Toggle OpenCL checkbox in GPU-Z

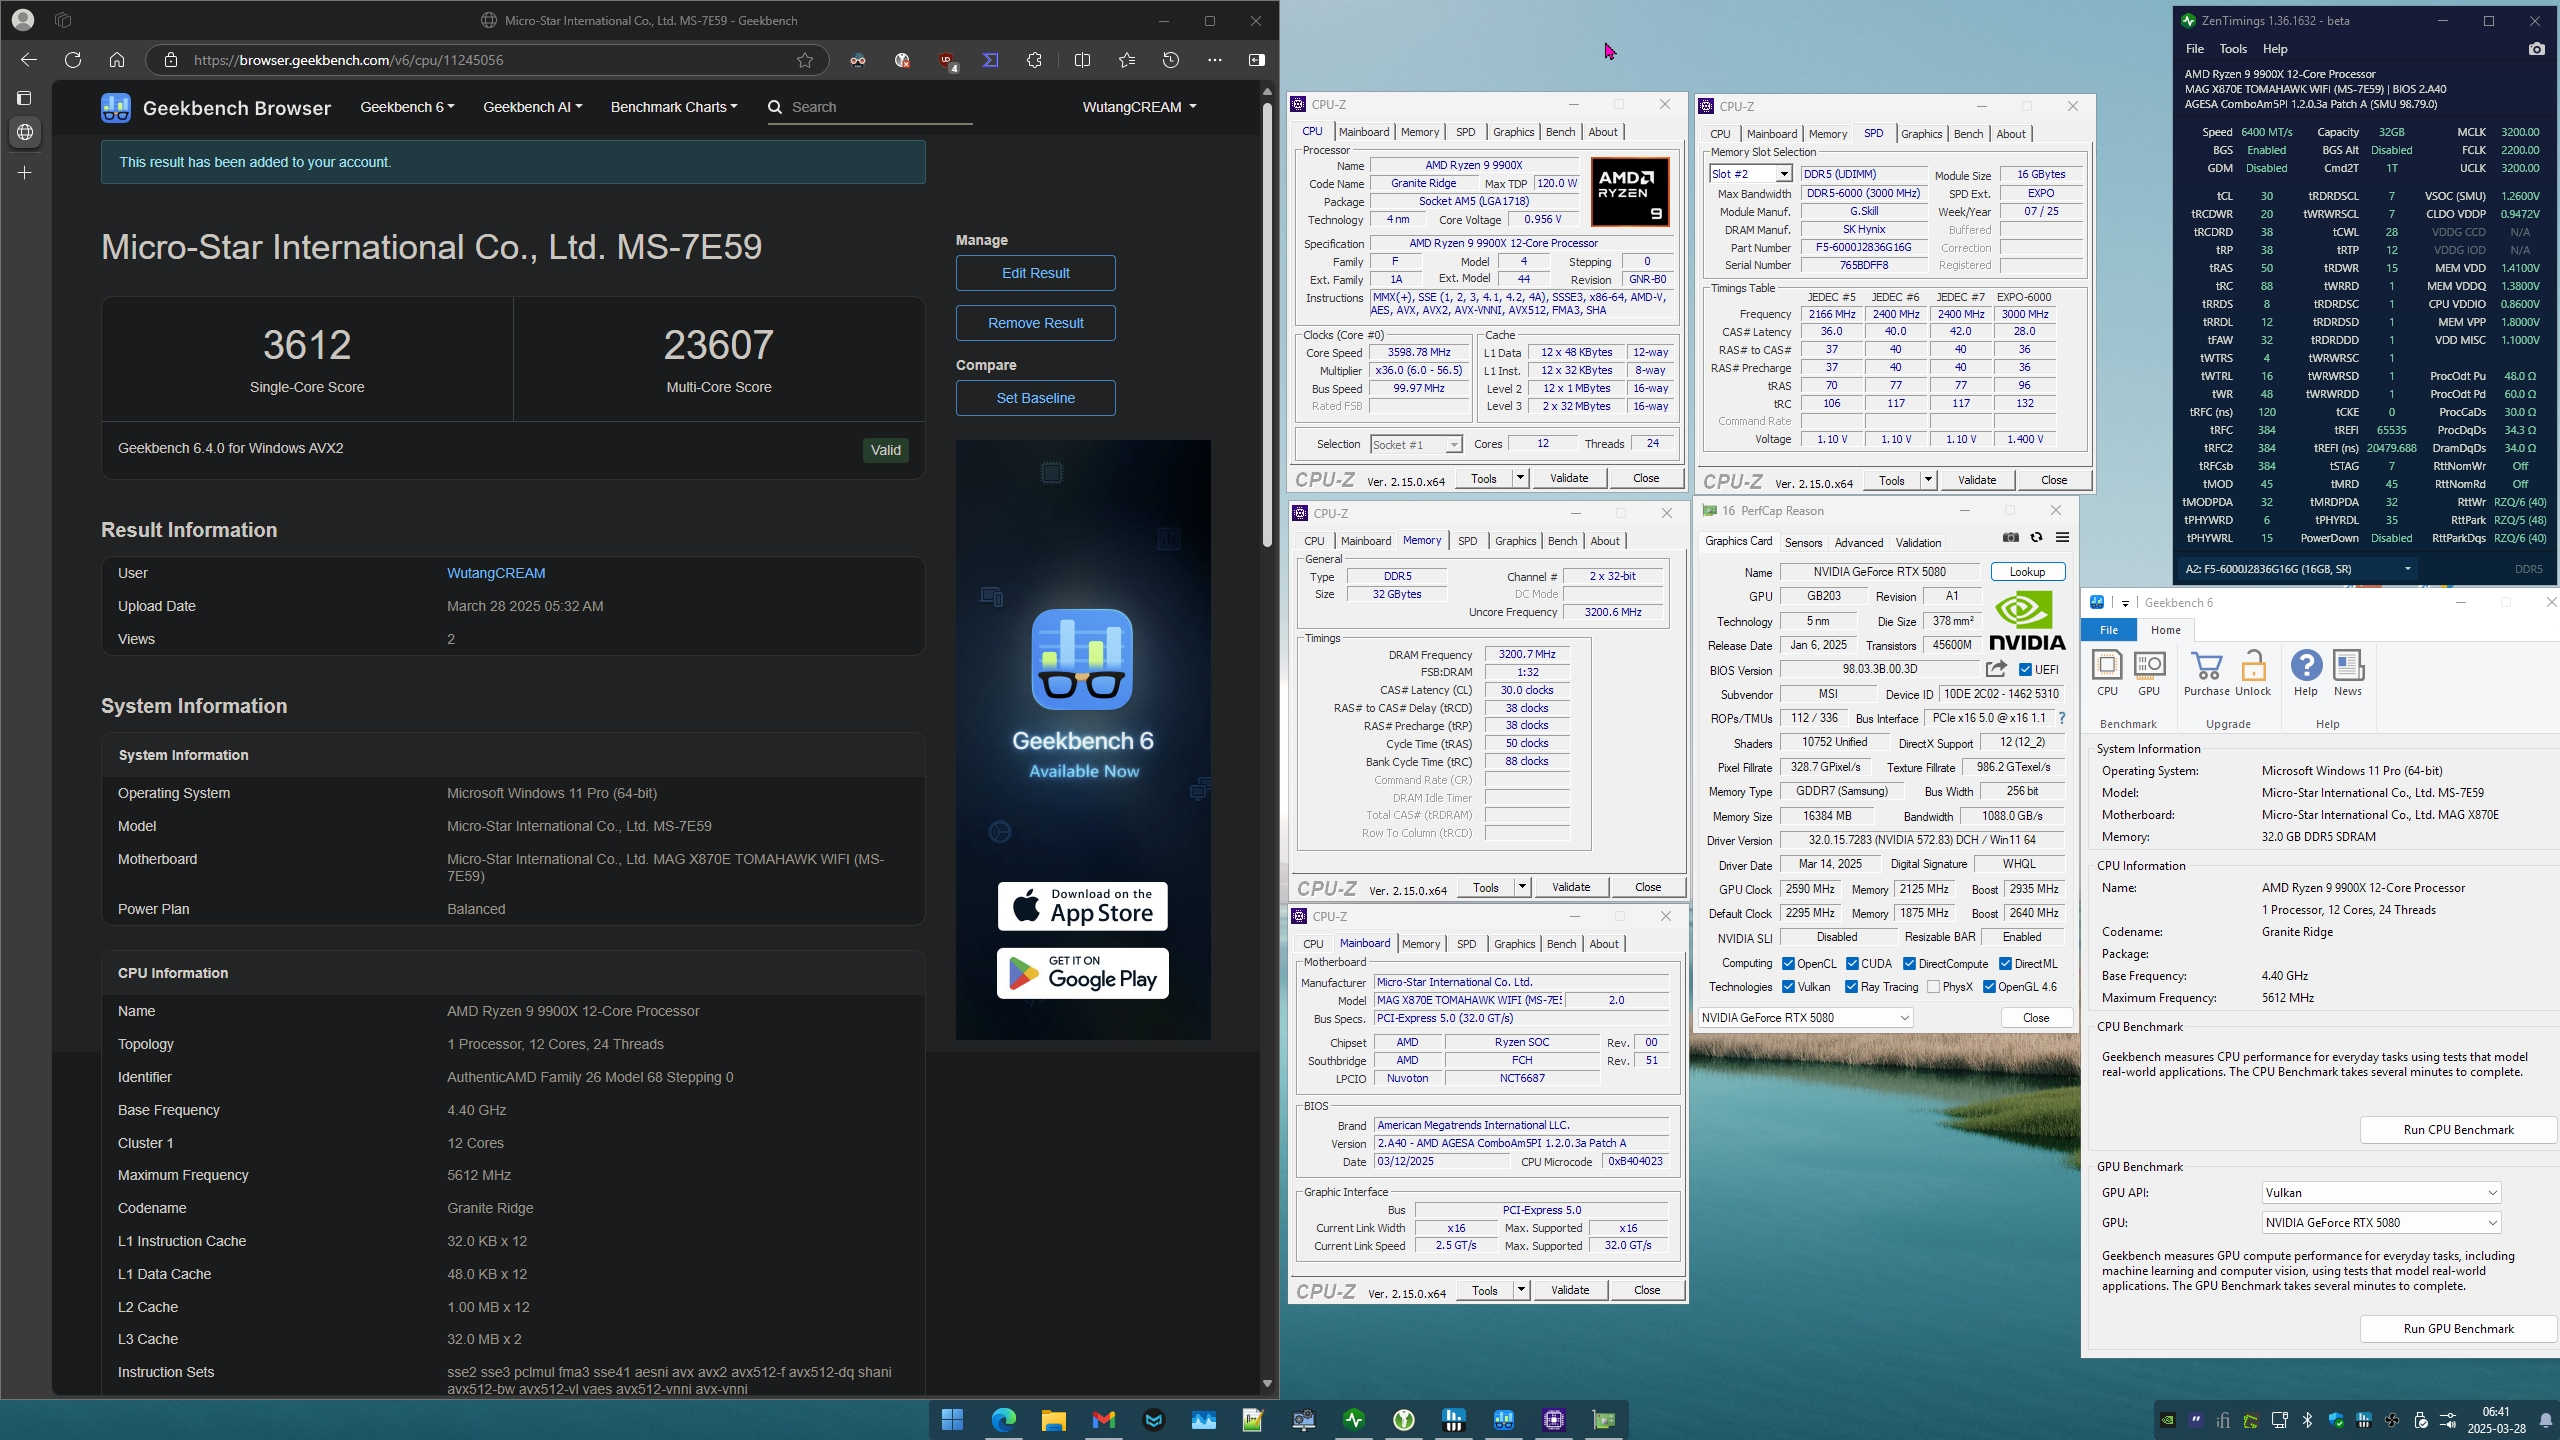pyautogui.click(x=1788, y=964)
